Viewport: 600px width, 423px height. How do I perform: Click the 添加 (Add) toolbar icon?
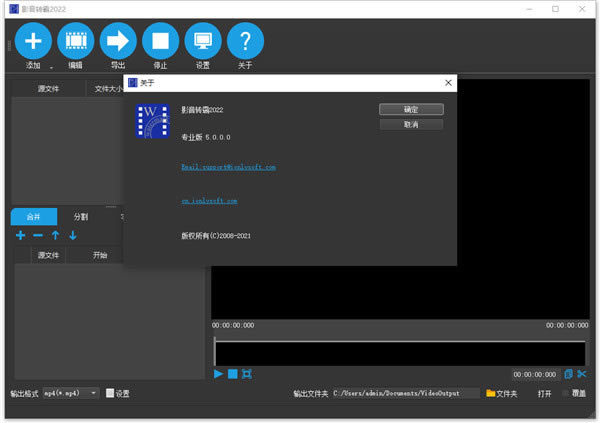click(x=33, y=42)
